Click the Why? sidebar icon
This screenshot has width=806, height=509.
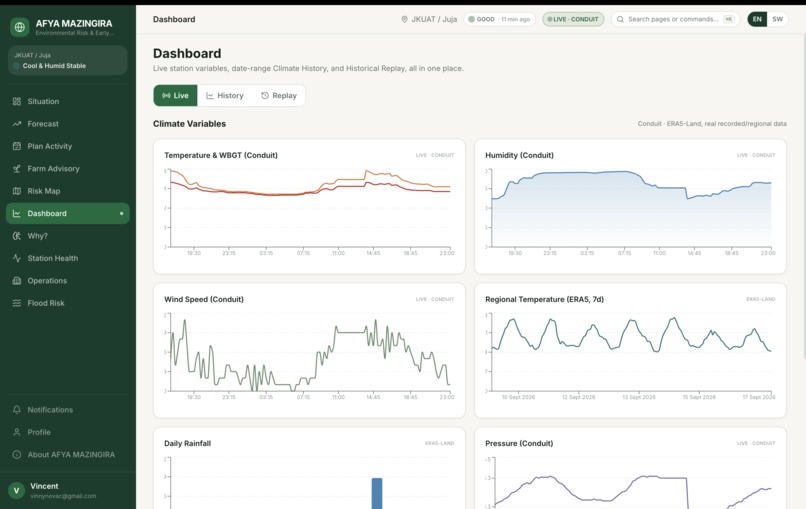[17, 236]
